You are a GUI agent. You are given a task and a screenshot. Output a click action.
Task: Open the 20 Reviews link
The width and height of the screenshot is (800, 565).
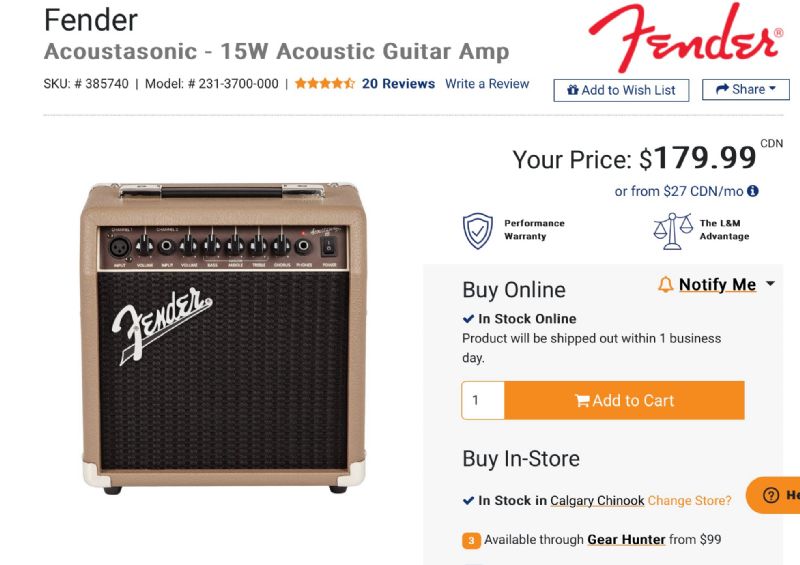pyautogui.click(x=398, y=84)
